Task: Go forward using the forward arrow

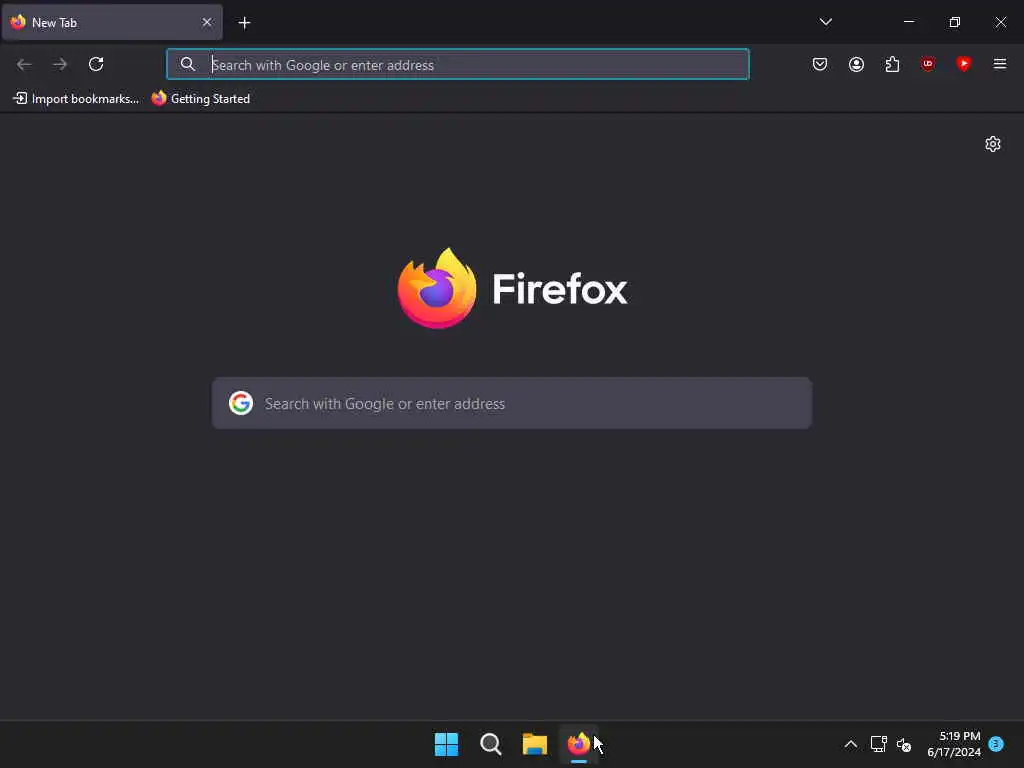Action: tap(60, 64)
